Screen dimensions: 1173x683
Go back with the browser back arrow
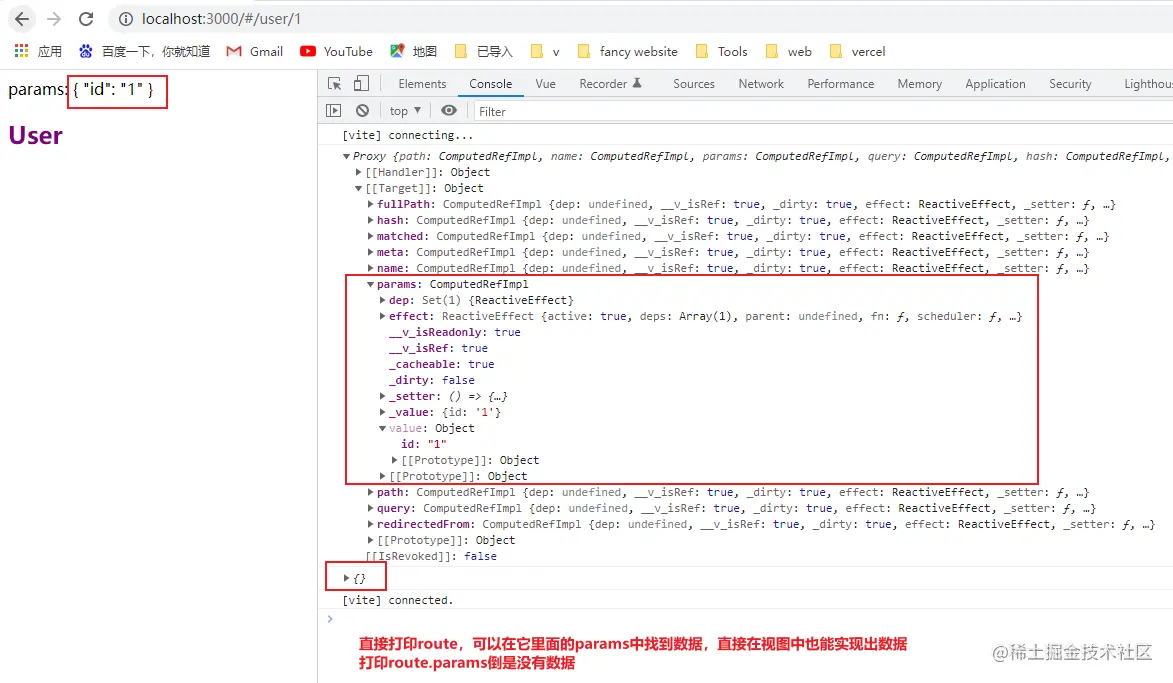point(22,19)
